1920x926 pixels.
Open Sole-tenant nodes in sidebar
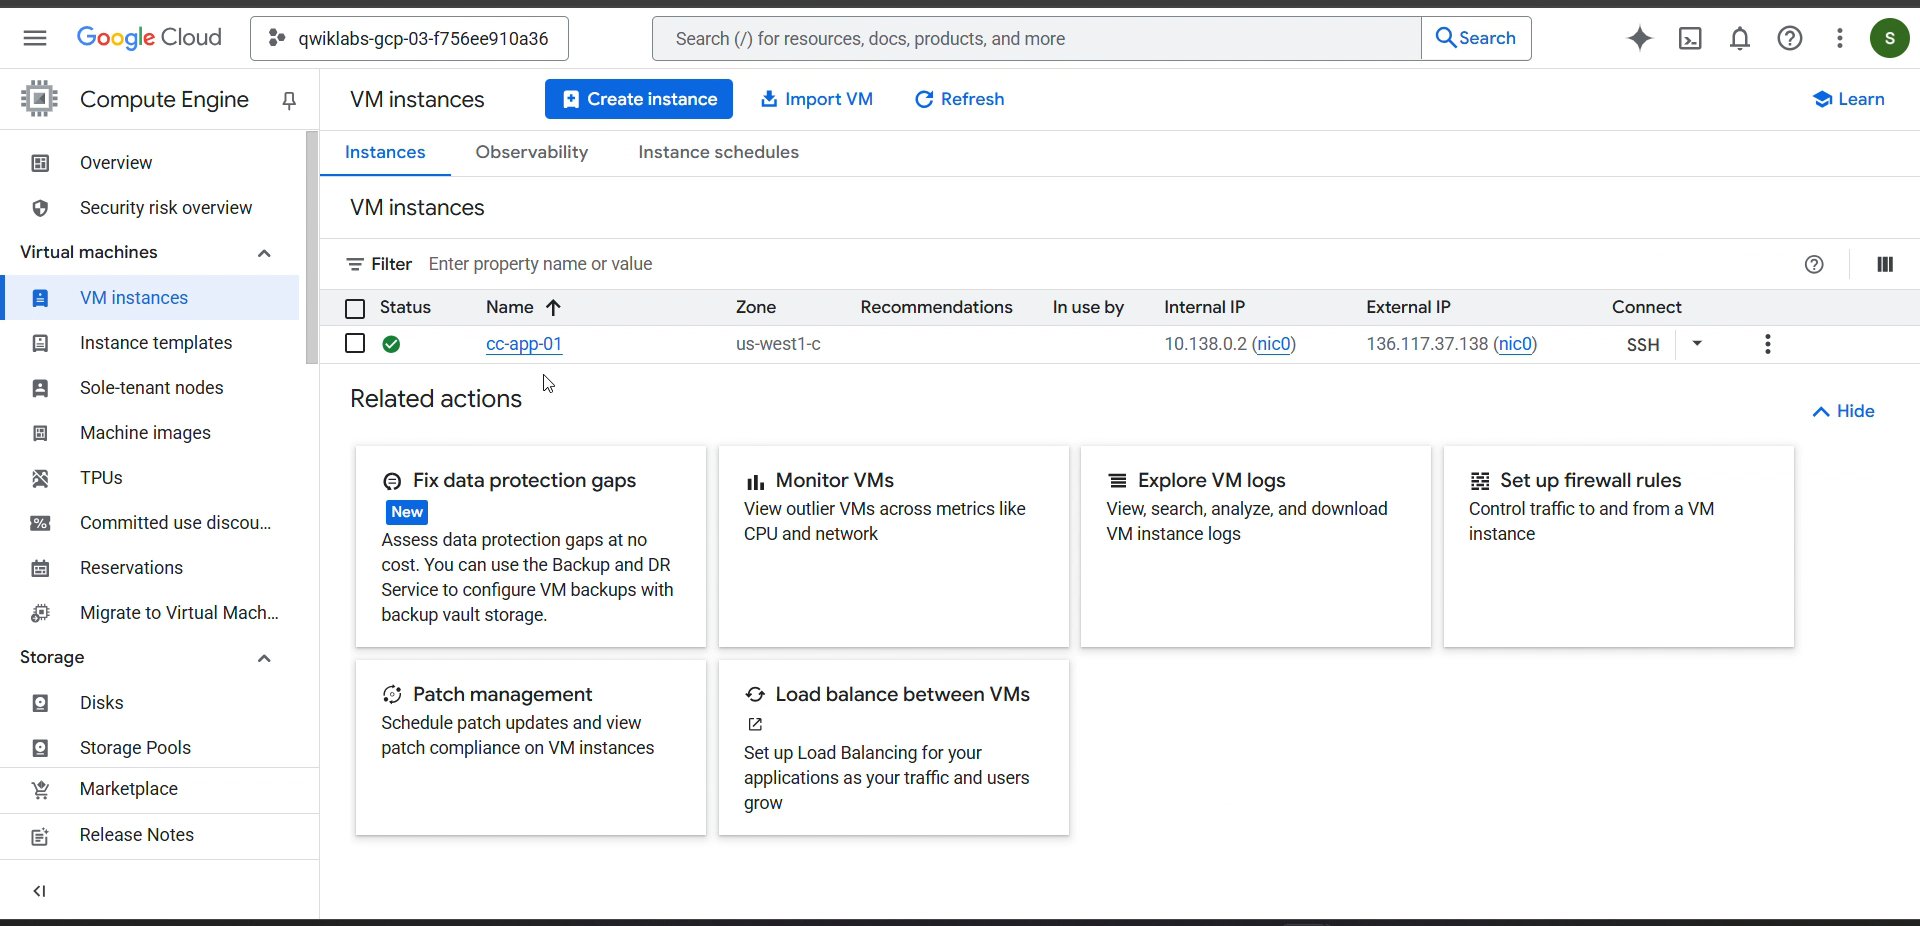[150, 388]
